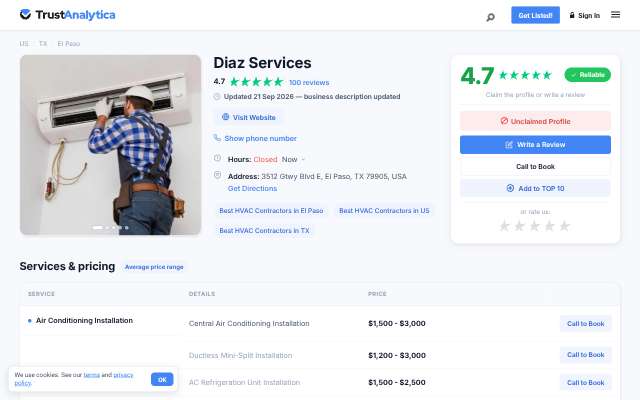
Task: Click the clock icon beside Hours
Action: 217,158
